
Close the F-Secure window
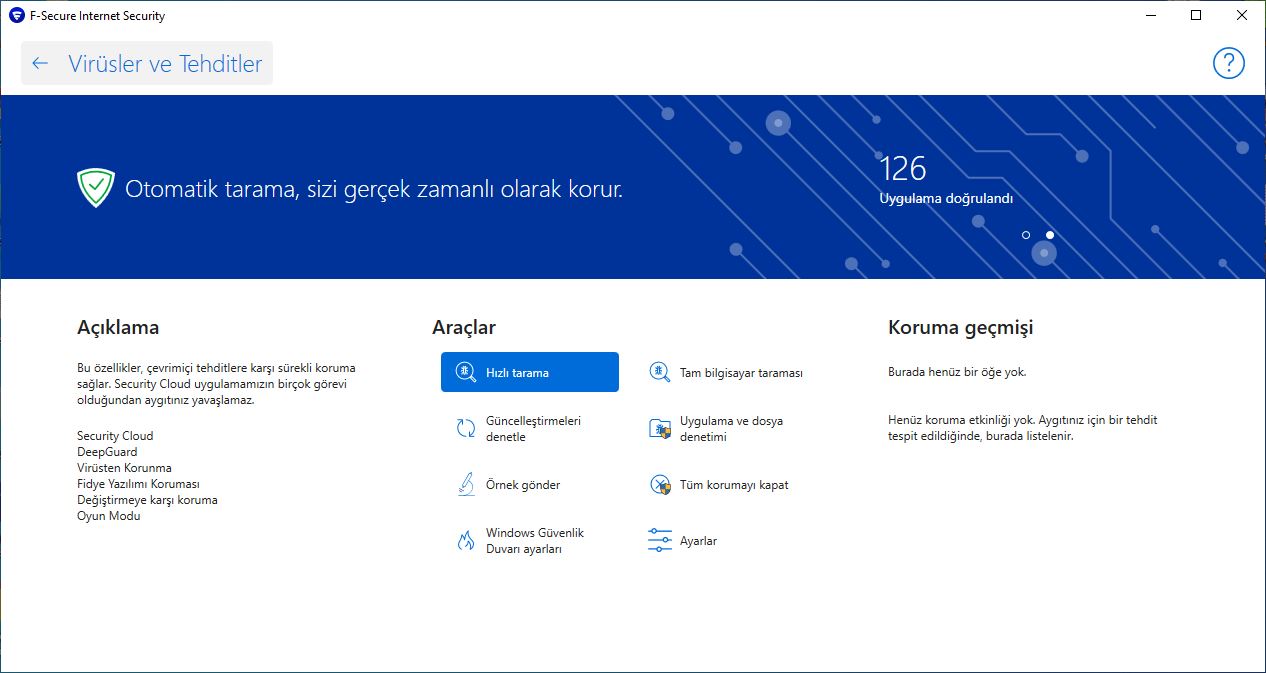pyautogui.click(x=1242, y=15)
